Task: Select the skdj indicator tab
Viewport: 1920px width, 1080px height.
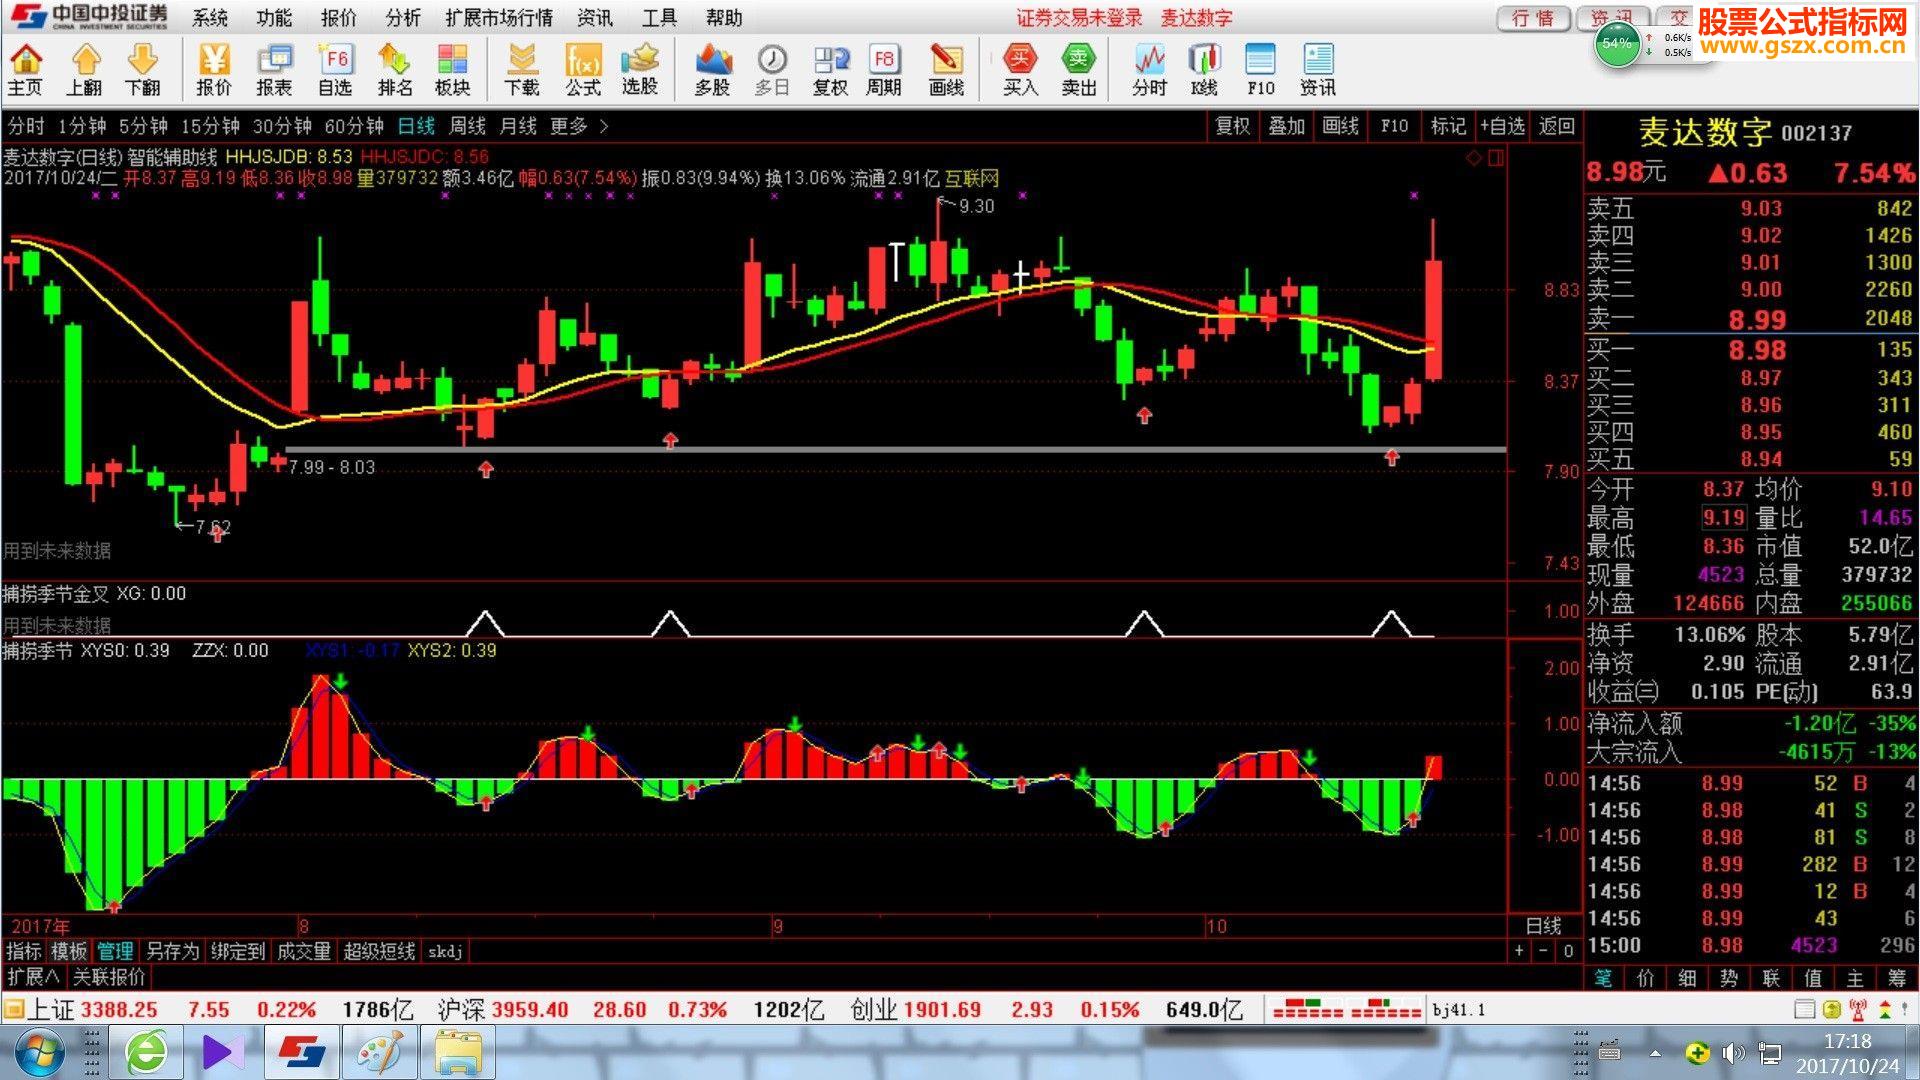Action: tap(445, 951)
